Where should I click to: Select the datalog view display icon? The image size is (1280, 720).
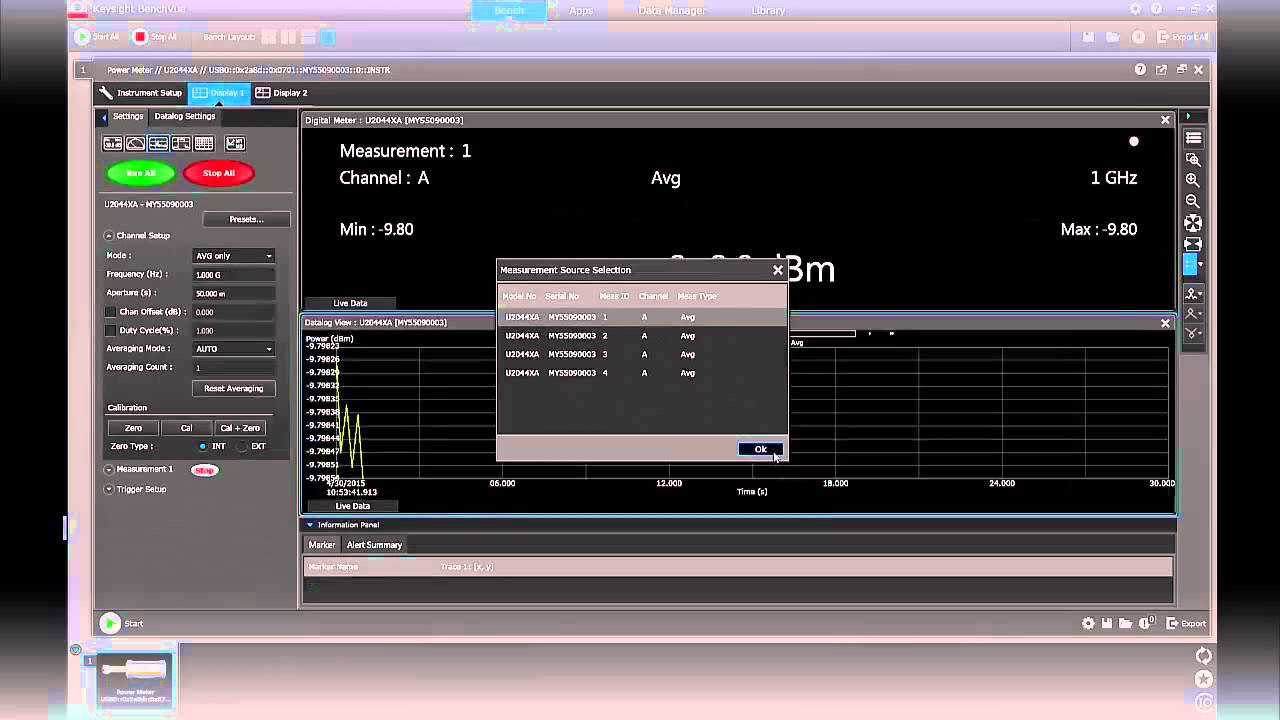pos(158,144)
